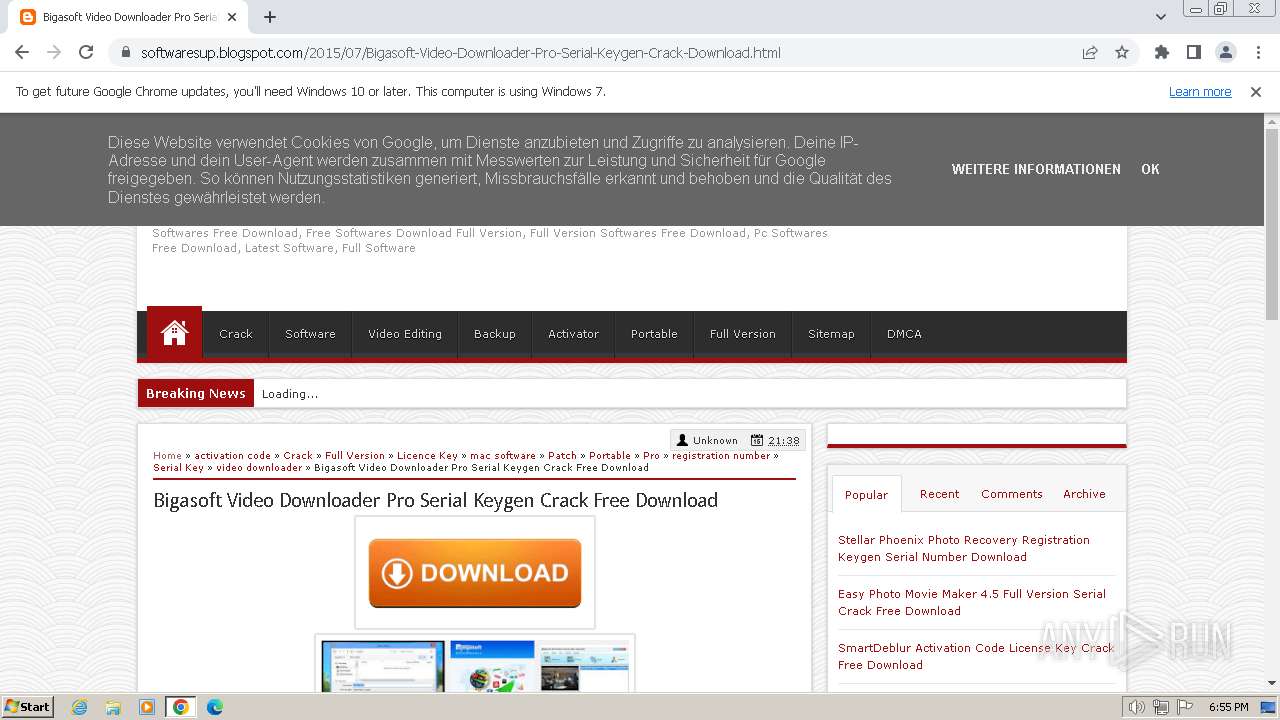Open a new tab with plus button
This screenshot has width=1280, height=720.
pos(270,17)
